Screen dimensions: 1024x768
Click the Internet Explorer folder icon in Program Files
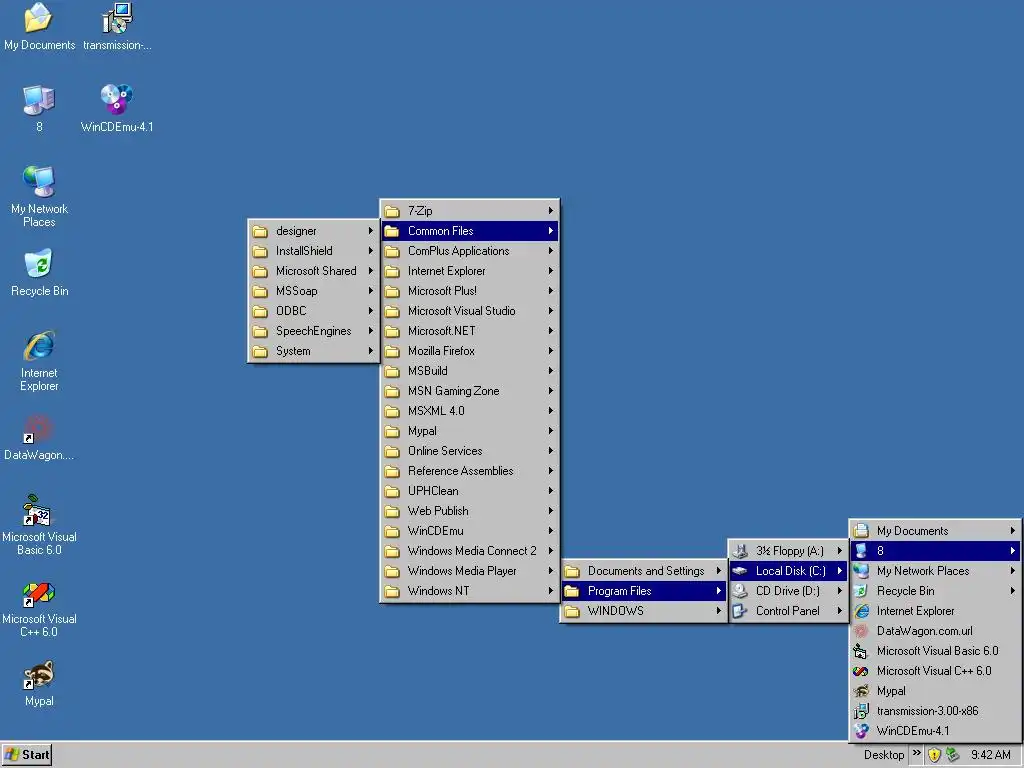click(x=392, y=271)
